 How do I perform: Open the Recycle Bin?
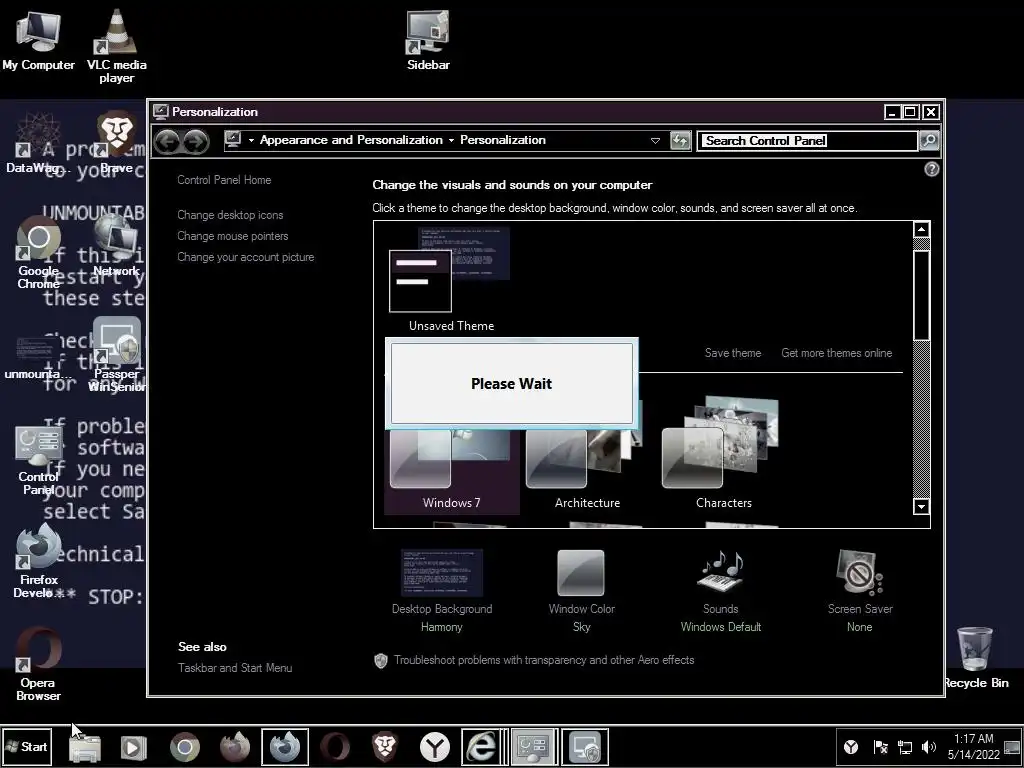tap(976, 657)
